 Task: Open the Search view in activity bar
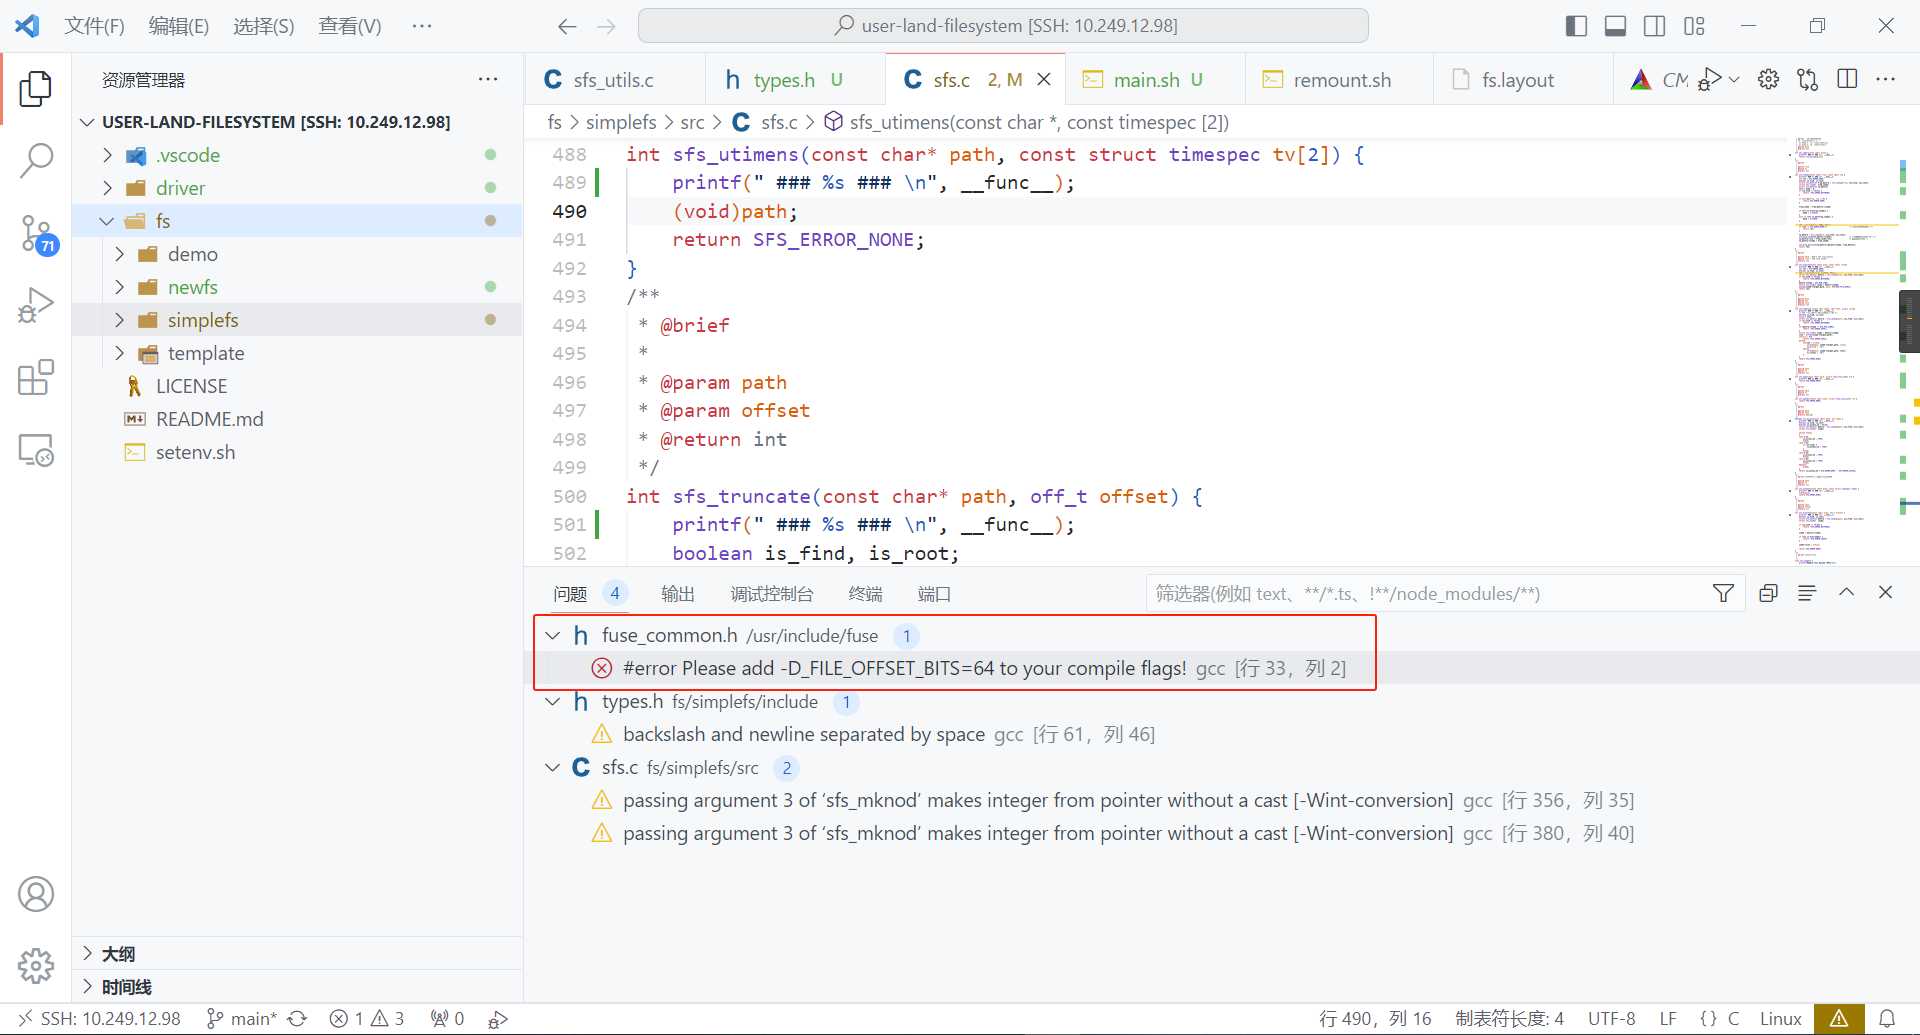(36, 160)
